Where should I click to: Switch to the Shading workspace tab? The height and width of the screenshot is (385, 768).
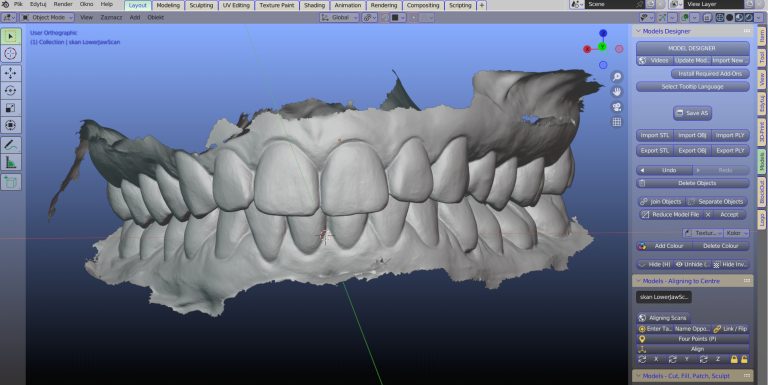[x=314, y=5]
